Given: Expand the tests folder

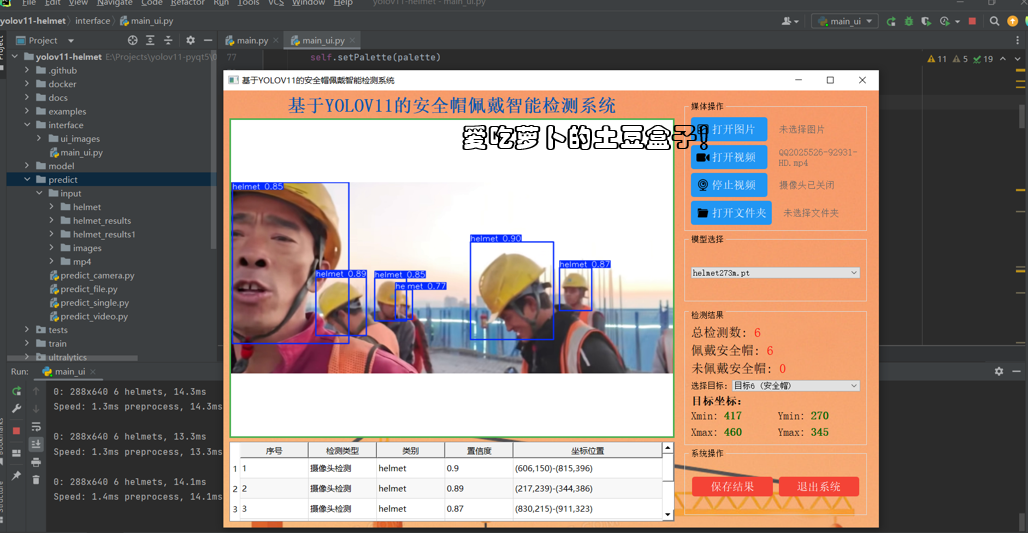Looking at the screenshot, I should 28,330.
